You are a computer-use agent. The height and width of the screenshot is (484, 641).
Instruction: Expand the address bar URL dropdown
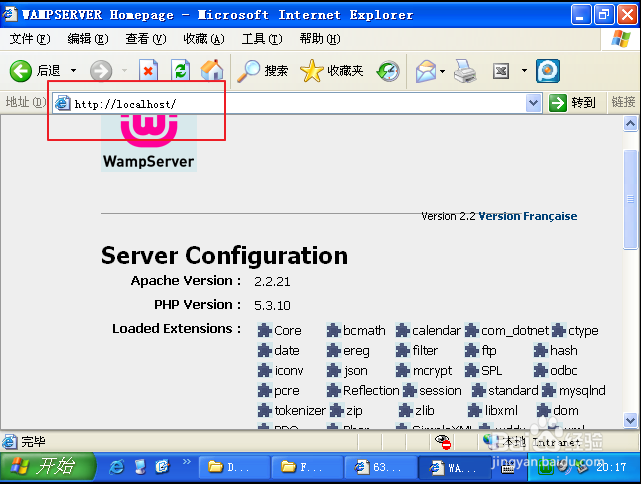pyautogui.click(x=533, y=103)
